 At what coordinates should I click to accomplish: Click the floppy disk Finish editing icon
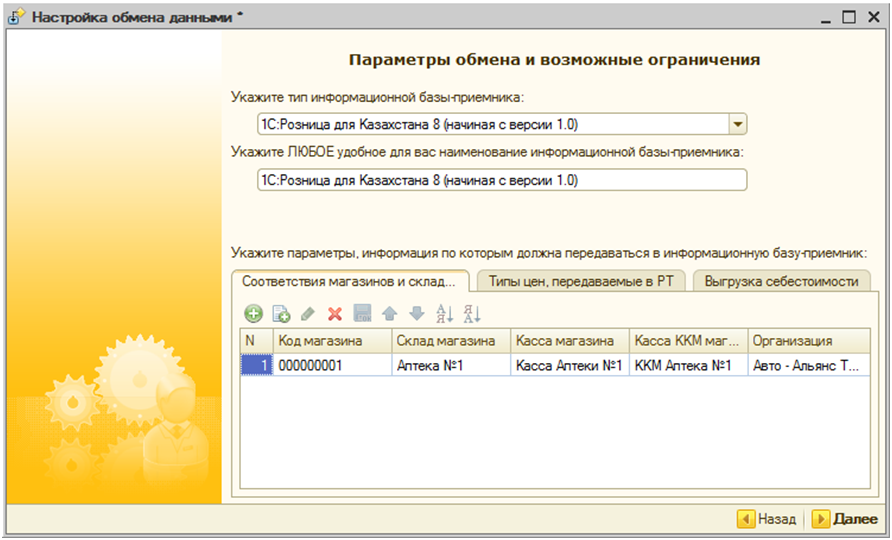pyautogui.click(x=362, y=314)
